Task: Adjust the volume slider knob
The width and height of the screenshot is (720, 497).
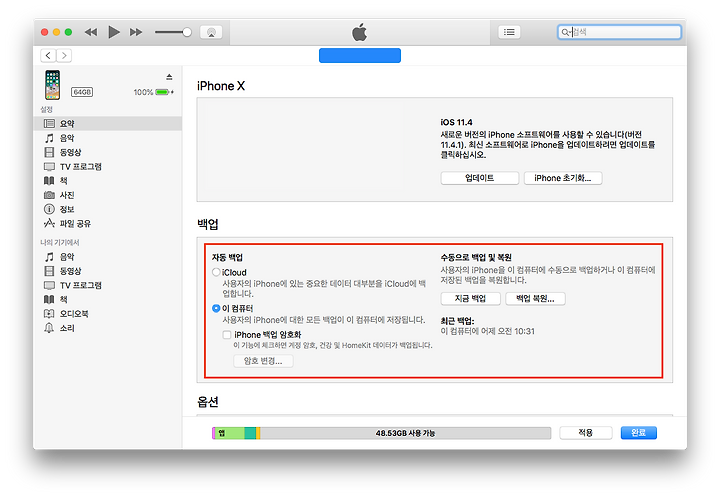Action: [x=186, y=32]
